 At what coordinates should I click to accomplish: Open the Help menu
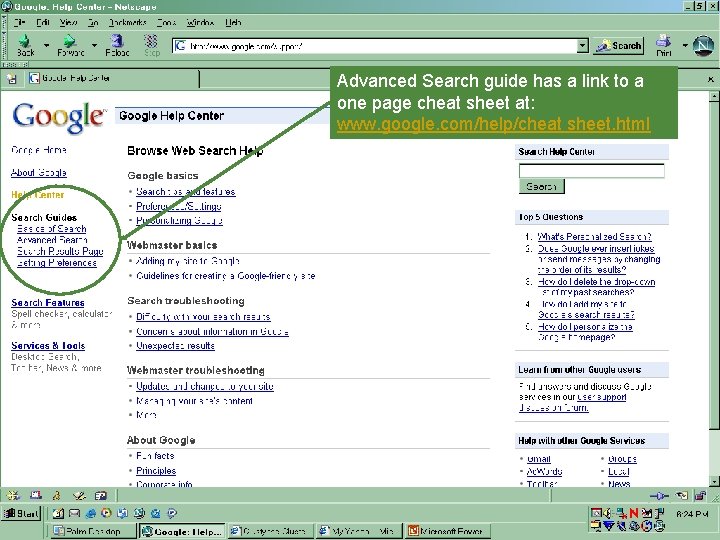click(233, 22)
